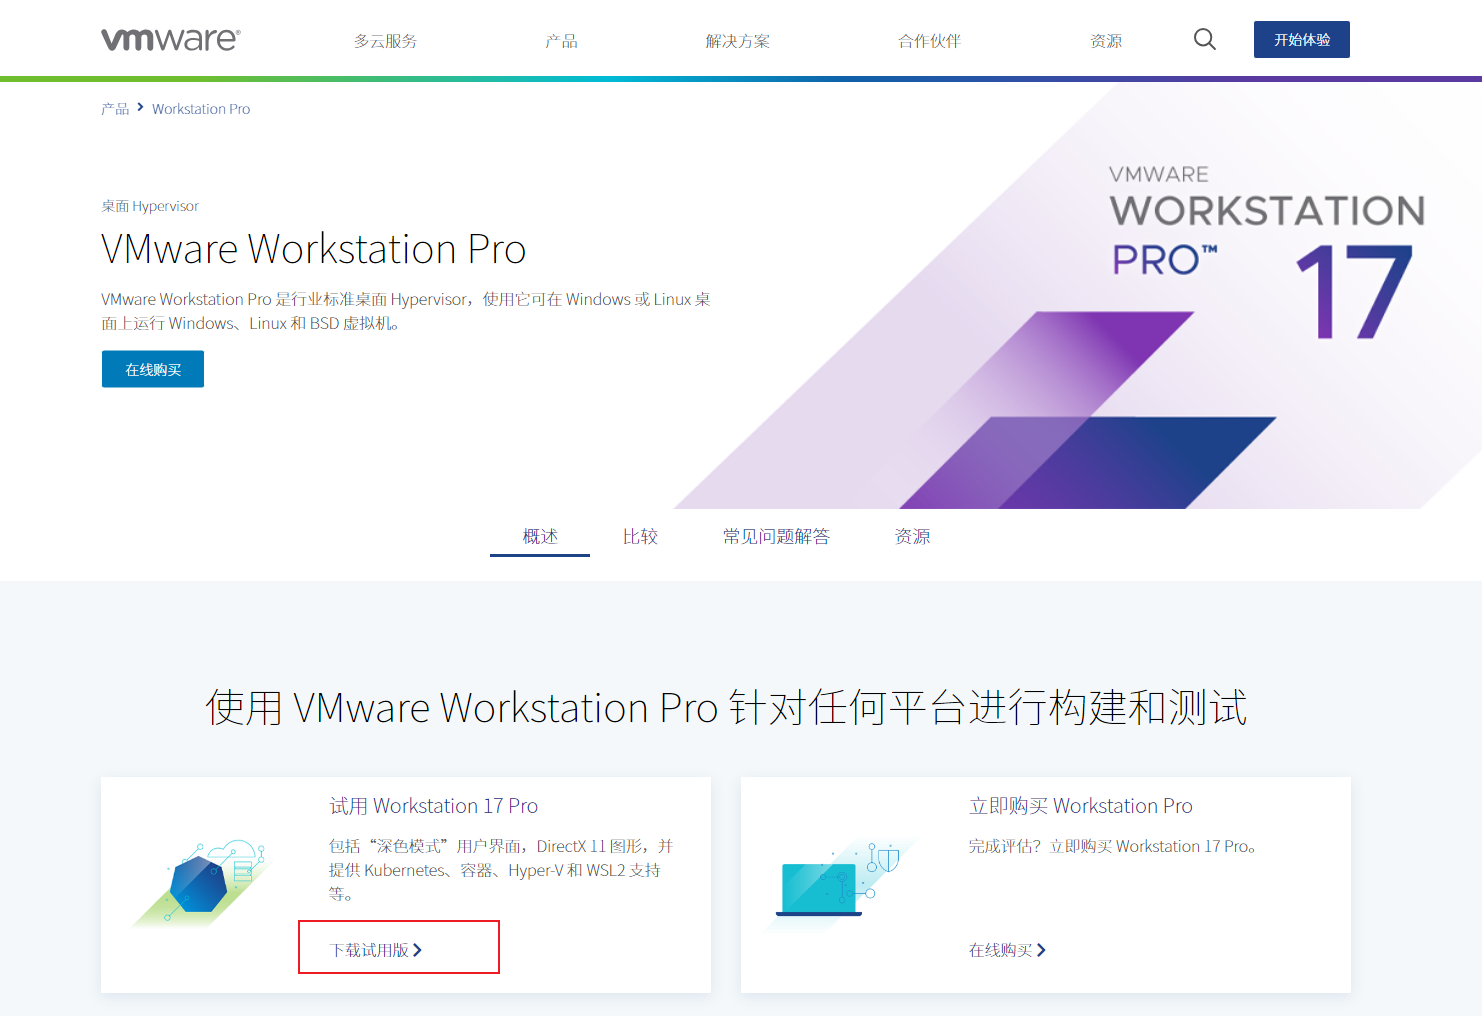Click the 在线购买 link in purchase card

pos(1007,950)
